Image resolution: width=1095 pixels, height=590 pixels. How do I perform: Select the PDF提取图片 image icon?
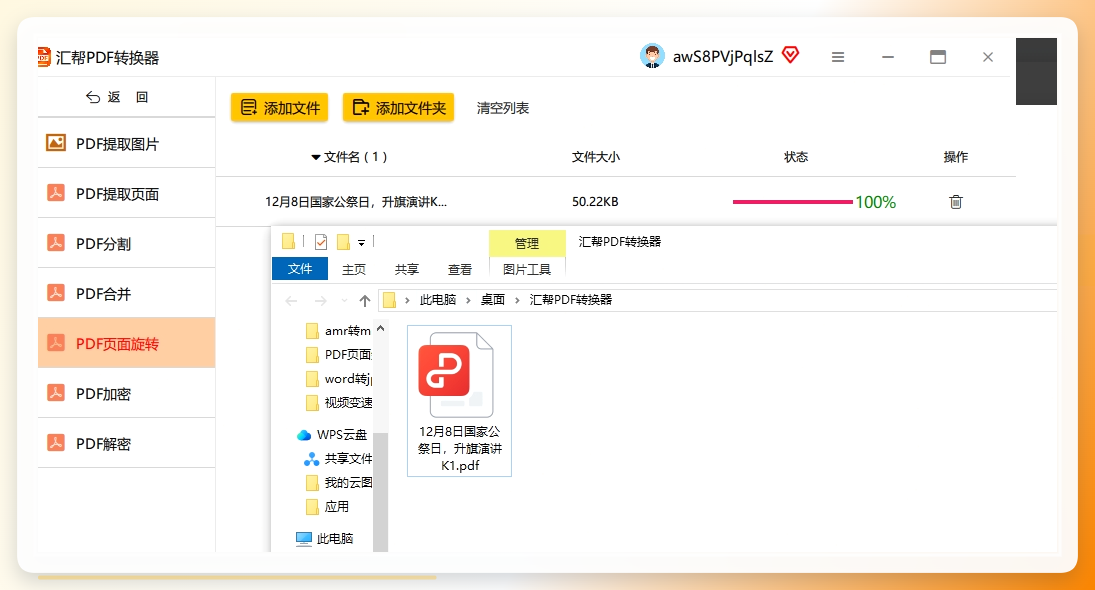[x=56, y=143]
